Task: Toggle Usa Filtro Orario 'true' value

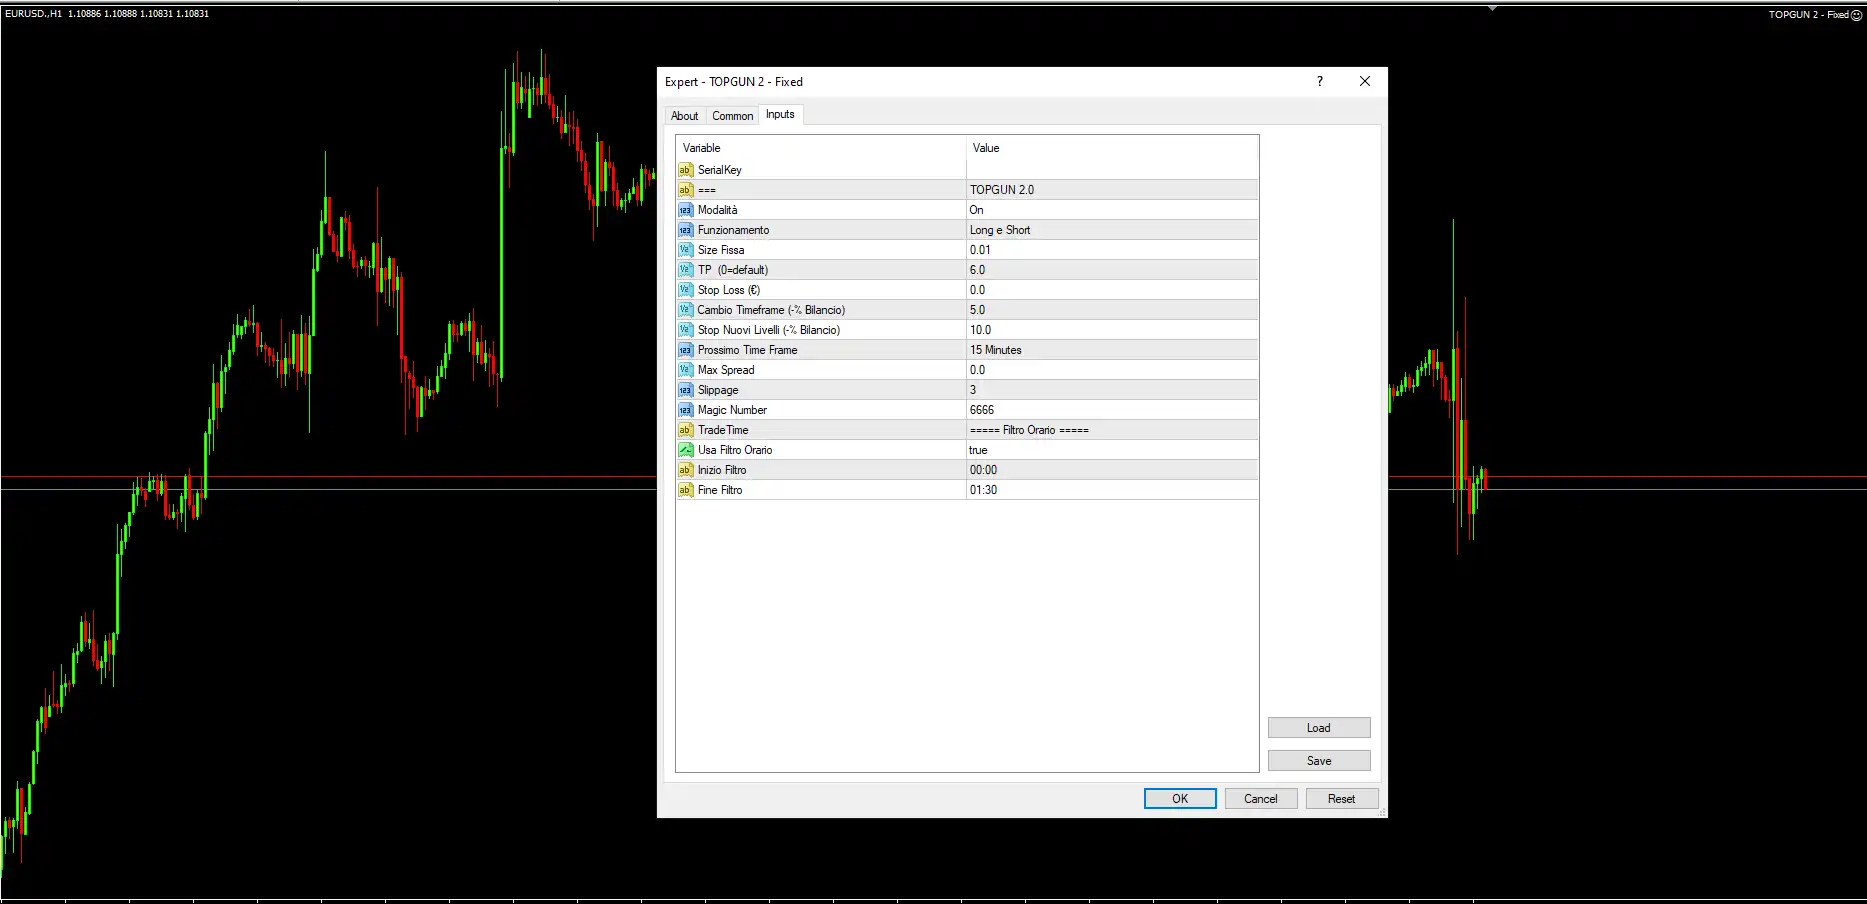Action: click(x=1112, y=450)
